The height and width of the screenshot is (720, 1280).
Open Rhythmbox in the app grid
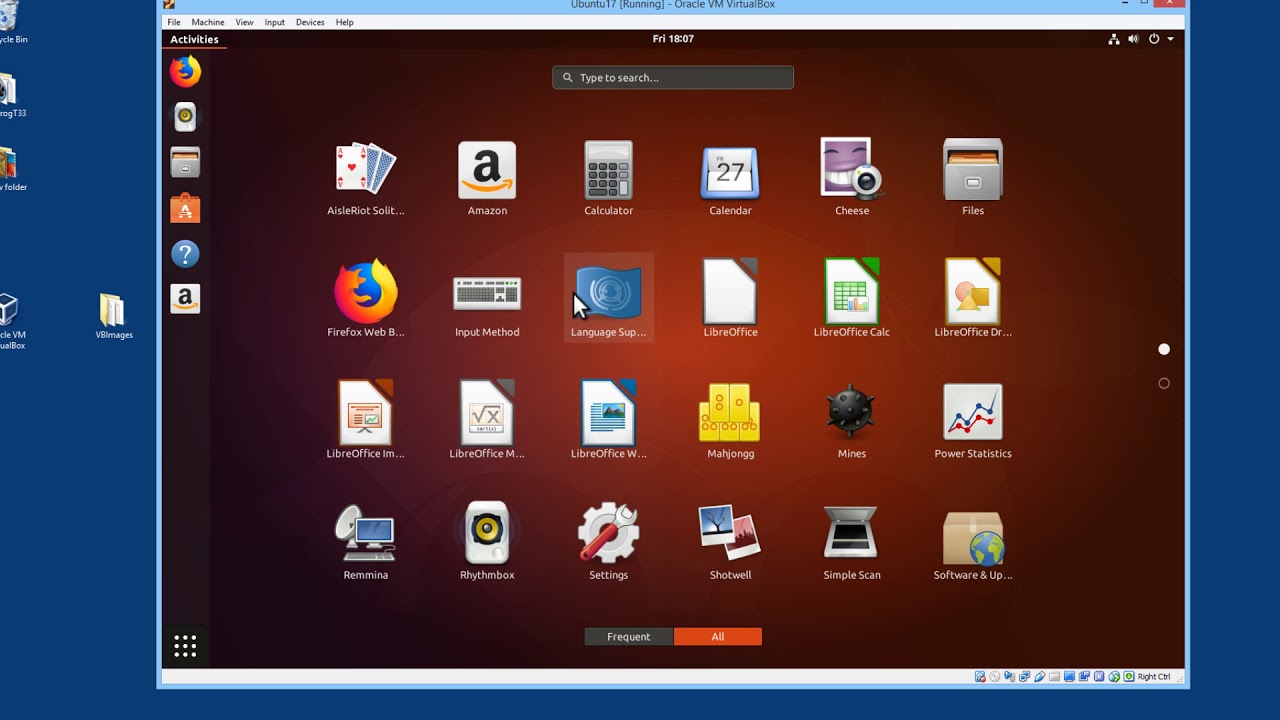(487, 542)
